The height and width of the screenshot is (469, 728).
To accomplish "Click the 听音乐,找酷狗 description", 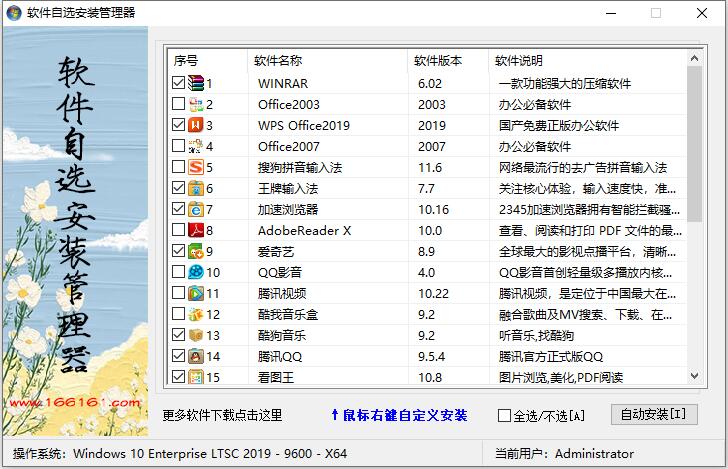I will 536,336.
